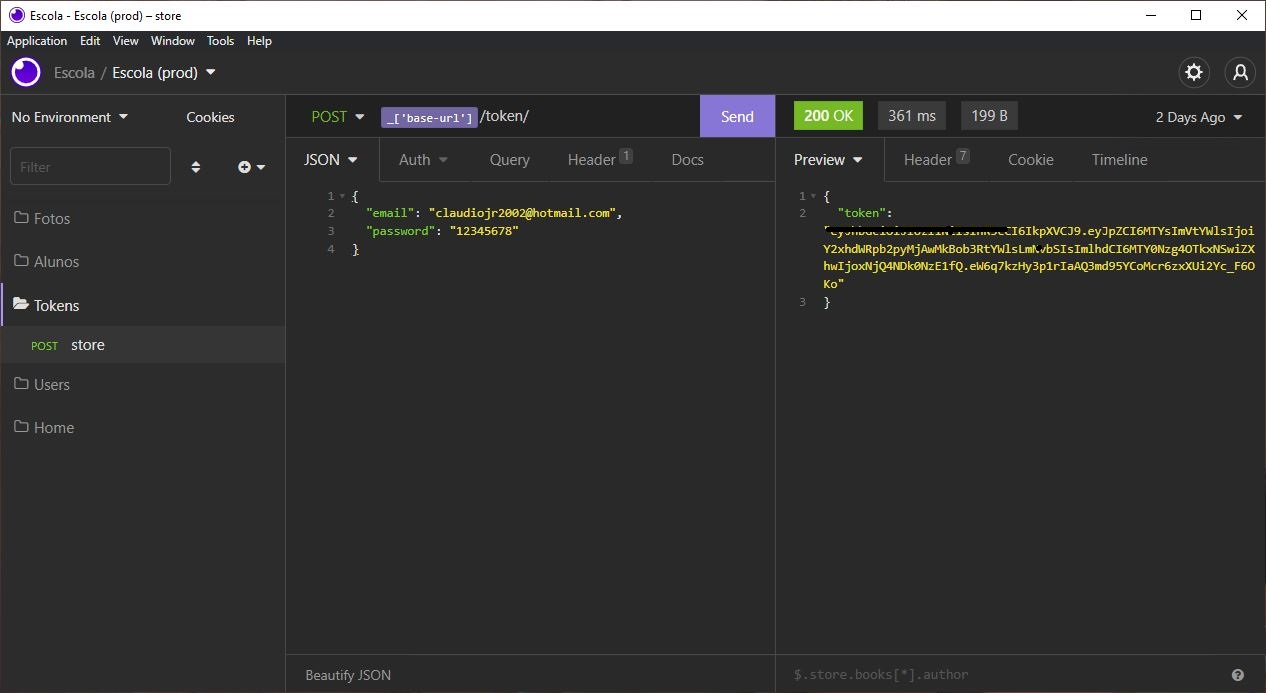Switch to the Query tab
The image size is (1266, 693).
[x=510, y=159]
